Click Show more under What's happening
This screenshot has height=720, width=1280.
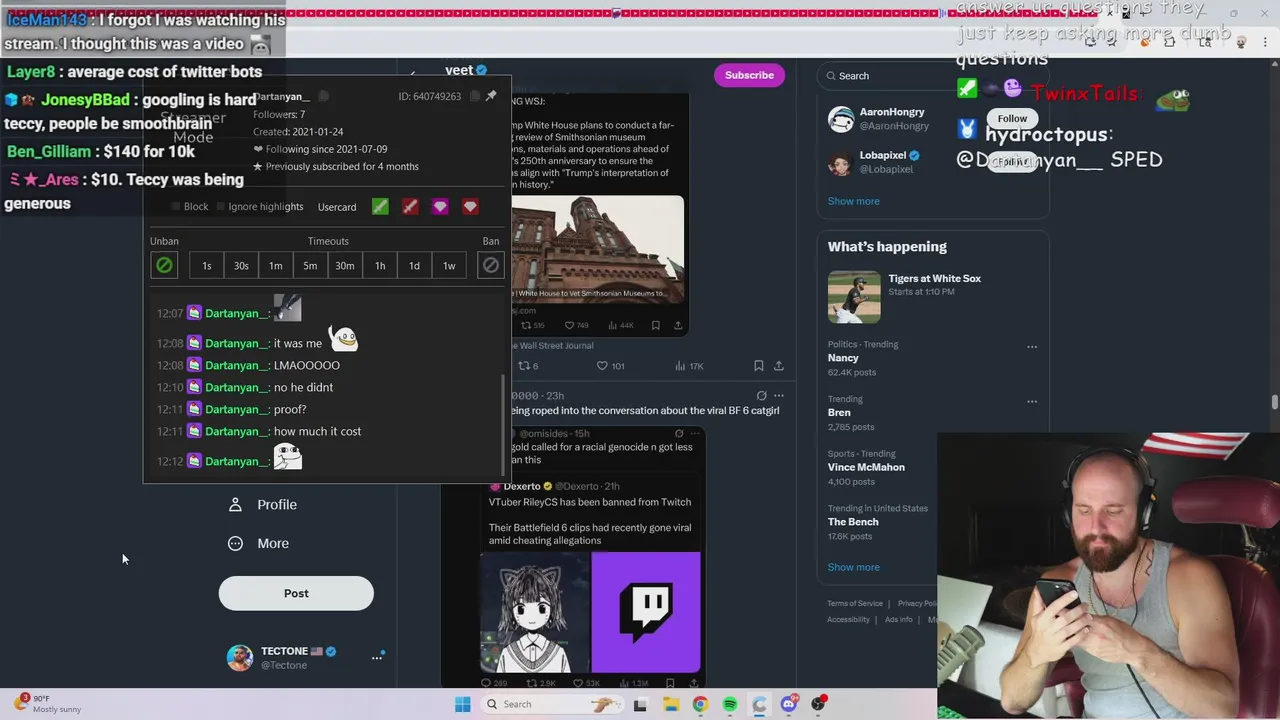coord(853,567)
